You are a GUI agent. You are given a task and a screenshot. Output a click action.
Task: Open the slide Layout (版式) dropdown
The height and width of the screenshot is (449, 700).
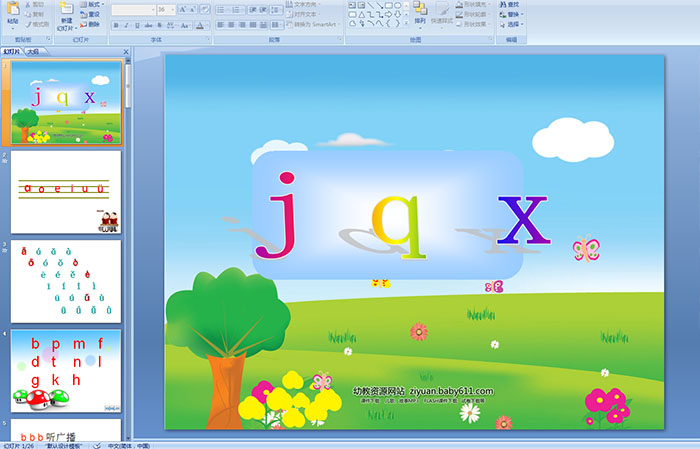(92, 4)
